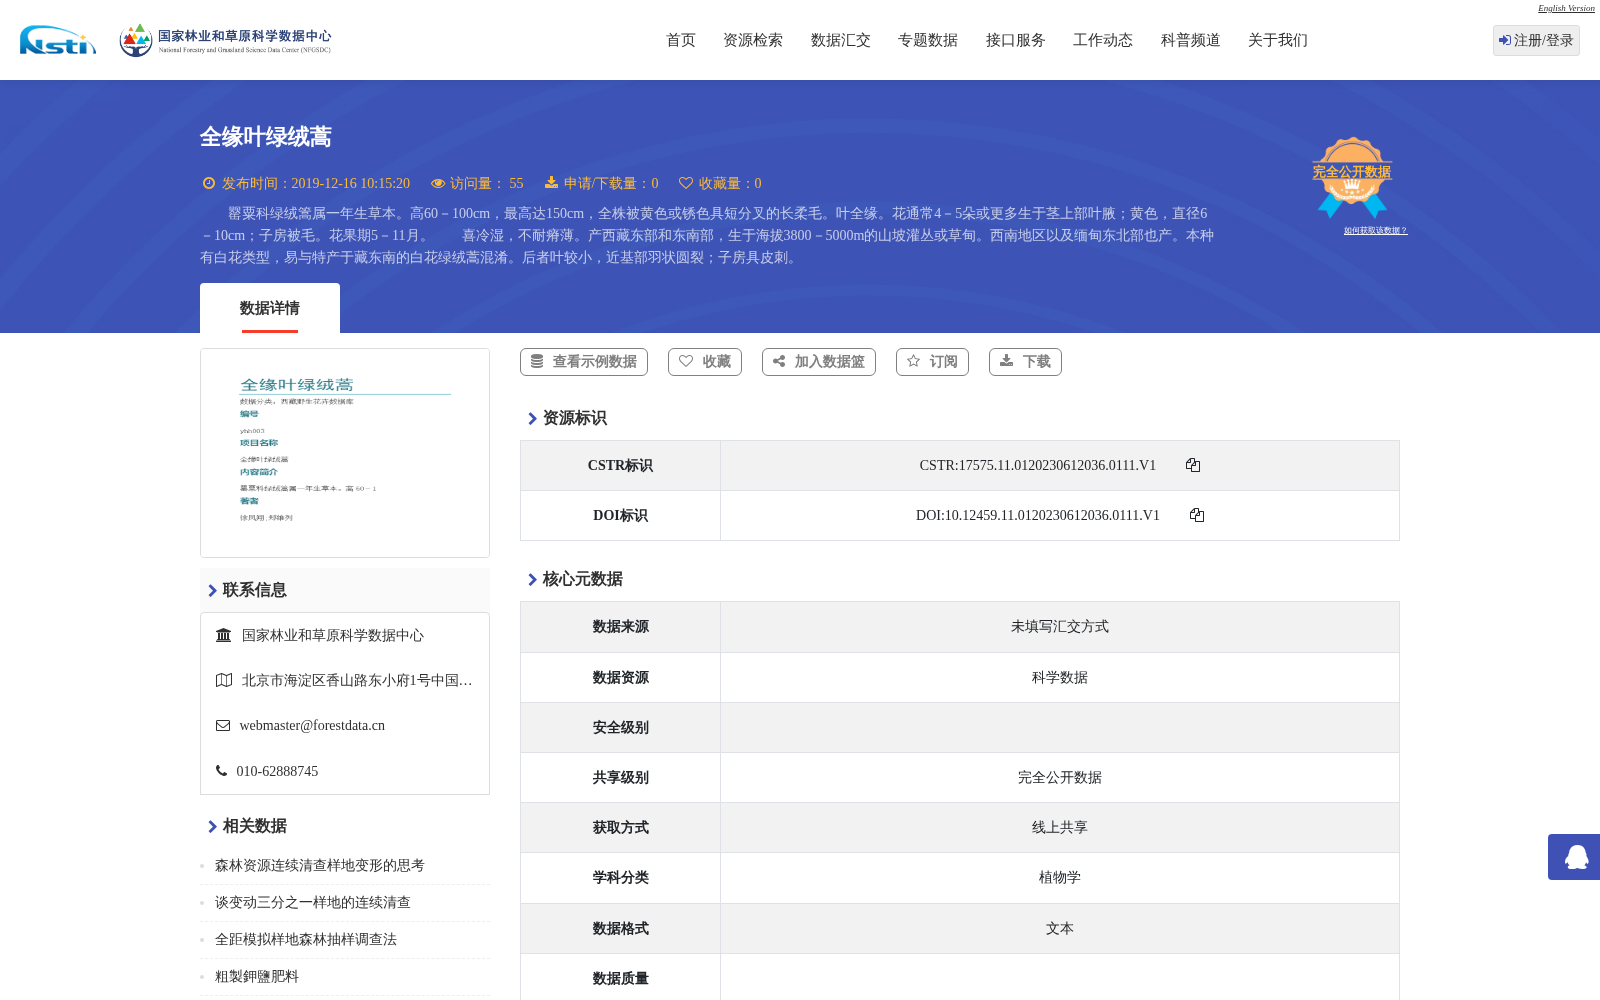Open the 科普频道 menu item
Image resolution: width=1600 pixels, height=1000 pixels.
pyautogui.click(x=1191, y=40)
